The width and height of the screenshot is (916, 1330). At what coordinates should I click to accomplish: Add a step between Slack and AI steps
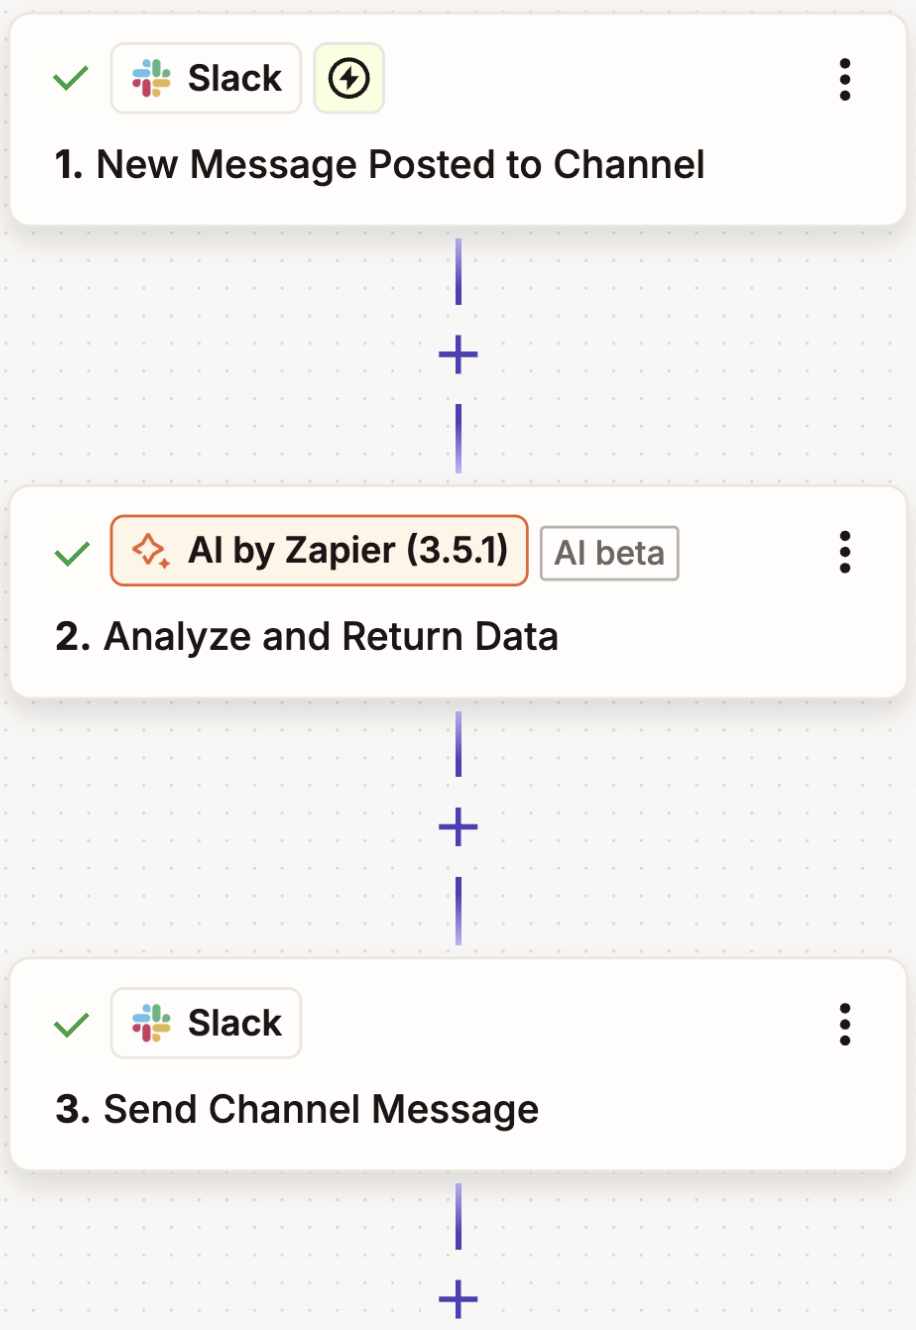[x=457, y=352]
